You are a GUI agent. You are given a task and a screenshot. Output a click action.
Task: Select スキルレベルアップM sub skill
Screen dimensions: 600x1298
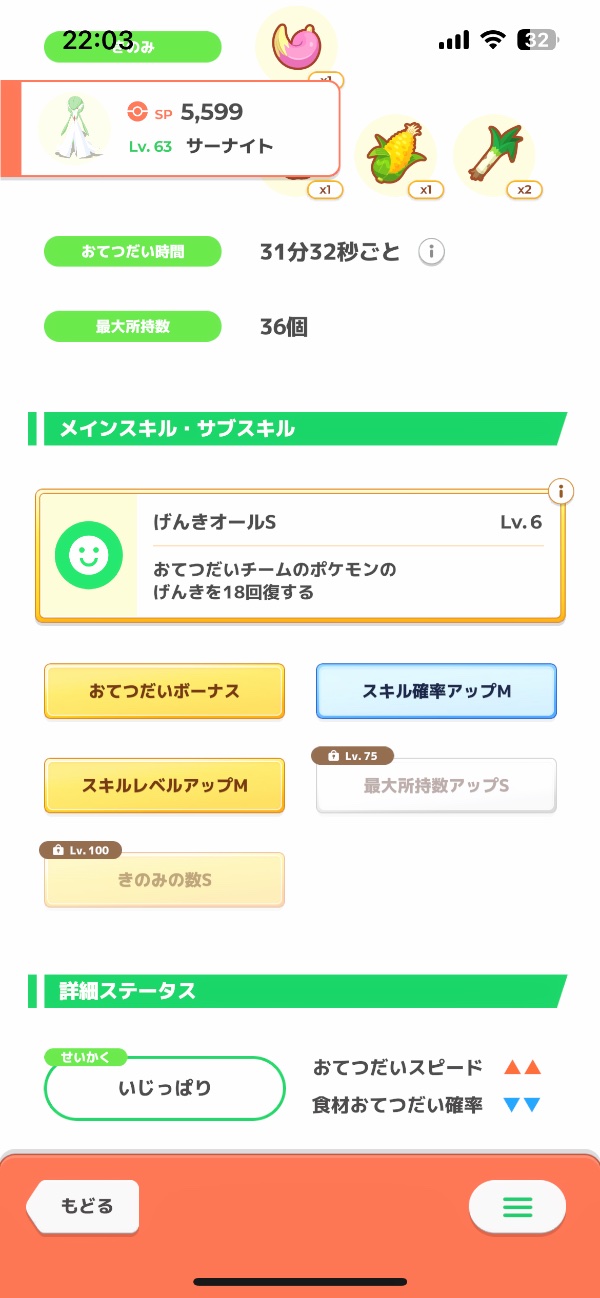(164, 785)
